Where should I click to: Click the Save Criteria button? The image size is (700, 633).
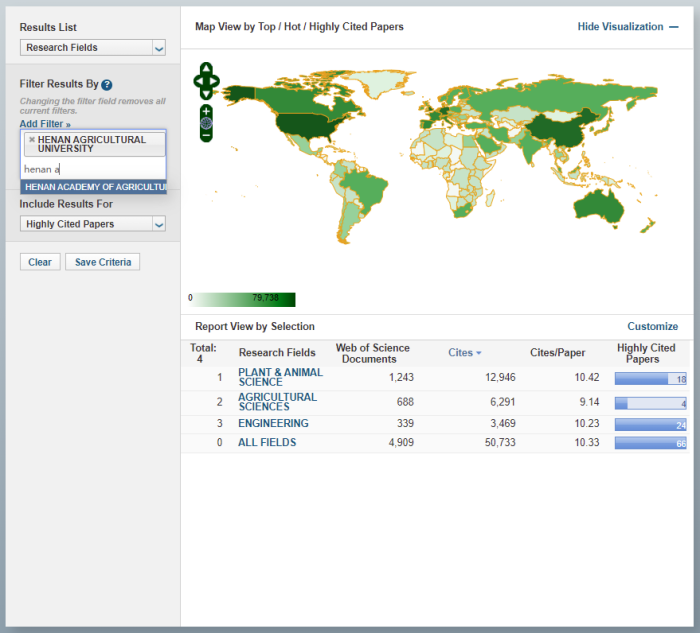tap(103, 262)
